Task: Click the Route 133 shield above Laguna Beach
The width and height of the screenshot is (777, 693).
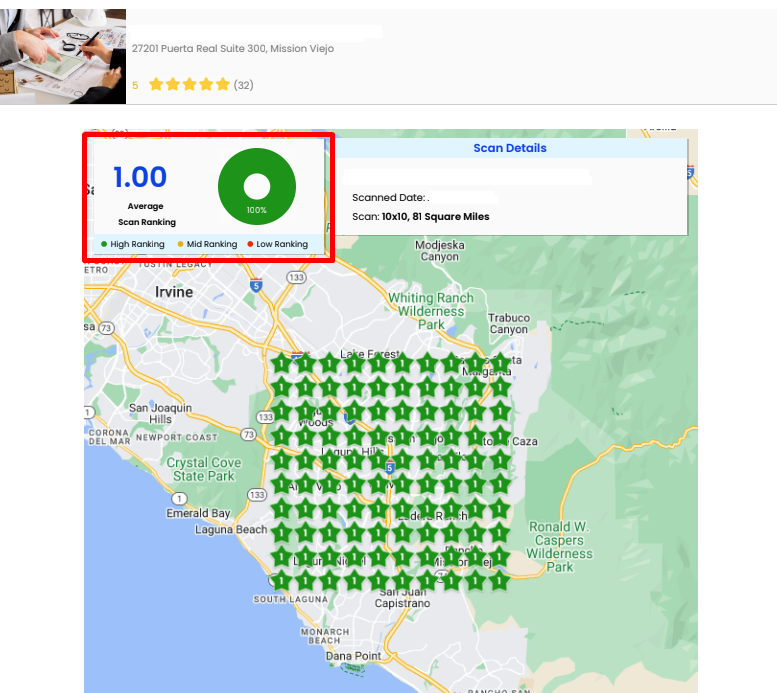Action: 257,495
